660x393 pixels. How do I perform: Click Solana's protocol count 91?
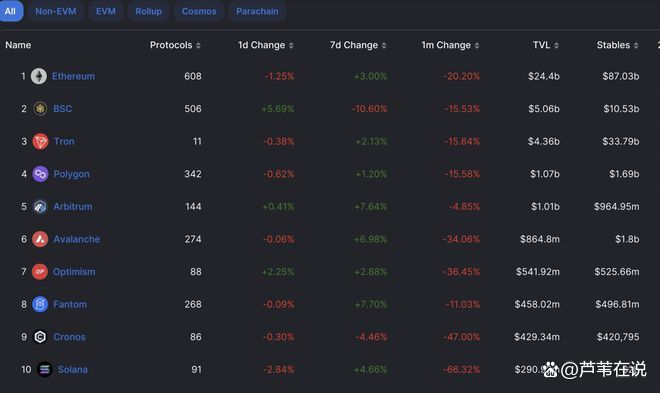coord(196,369)
